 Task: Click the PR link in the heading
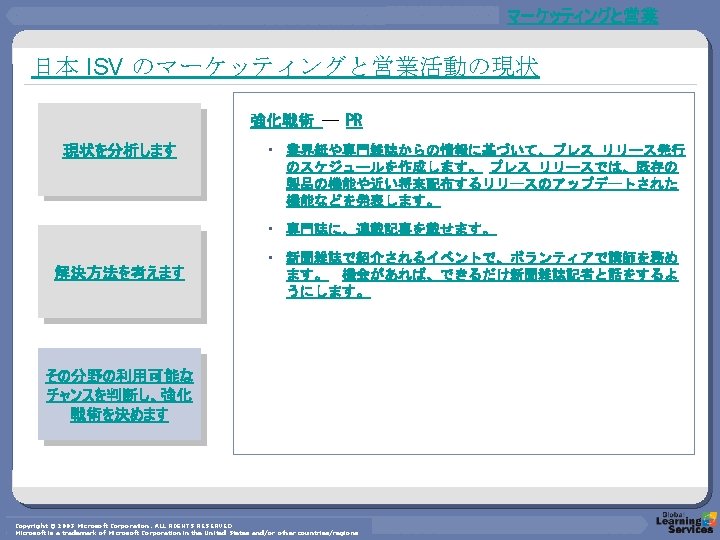point(354,121)
